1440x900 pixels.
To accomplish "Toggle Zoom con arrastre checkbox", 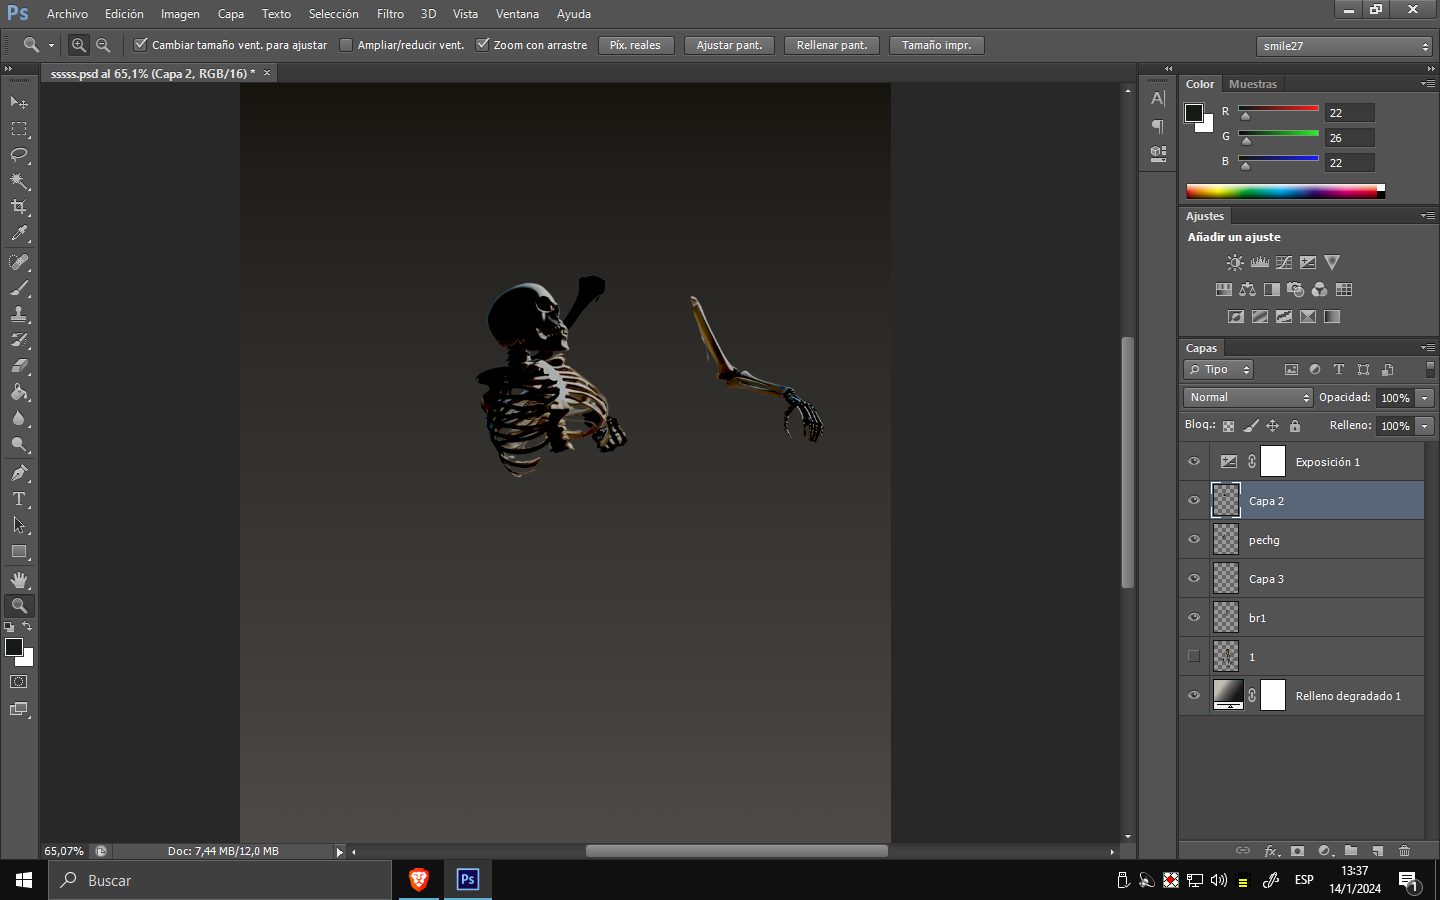I will [482, 45].
